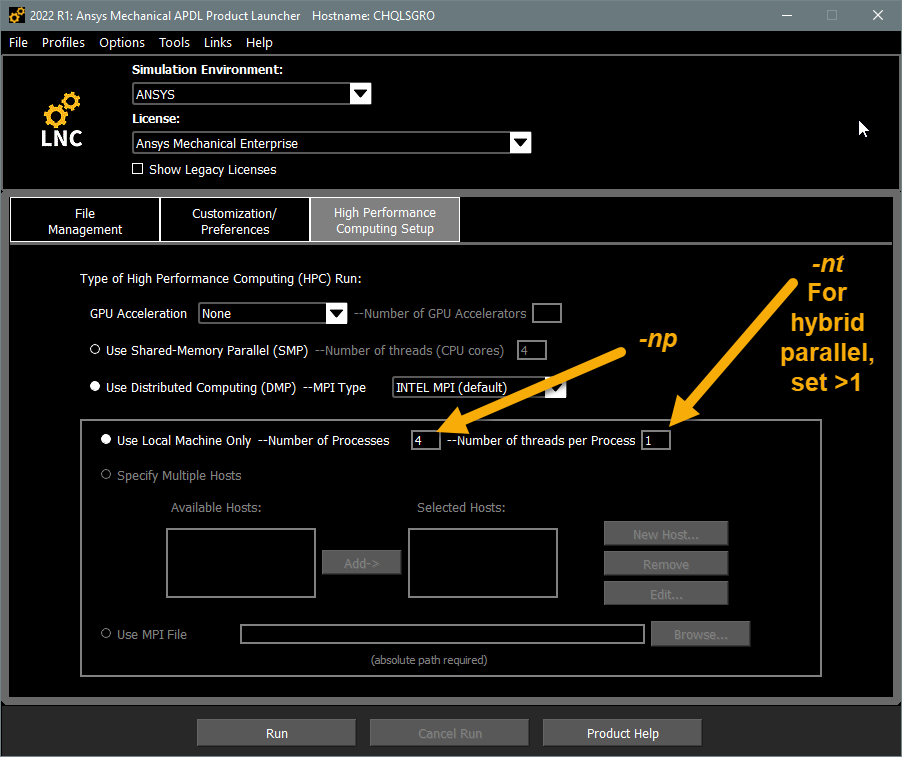Open the License selection dropdown

coord(520,142)
